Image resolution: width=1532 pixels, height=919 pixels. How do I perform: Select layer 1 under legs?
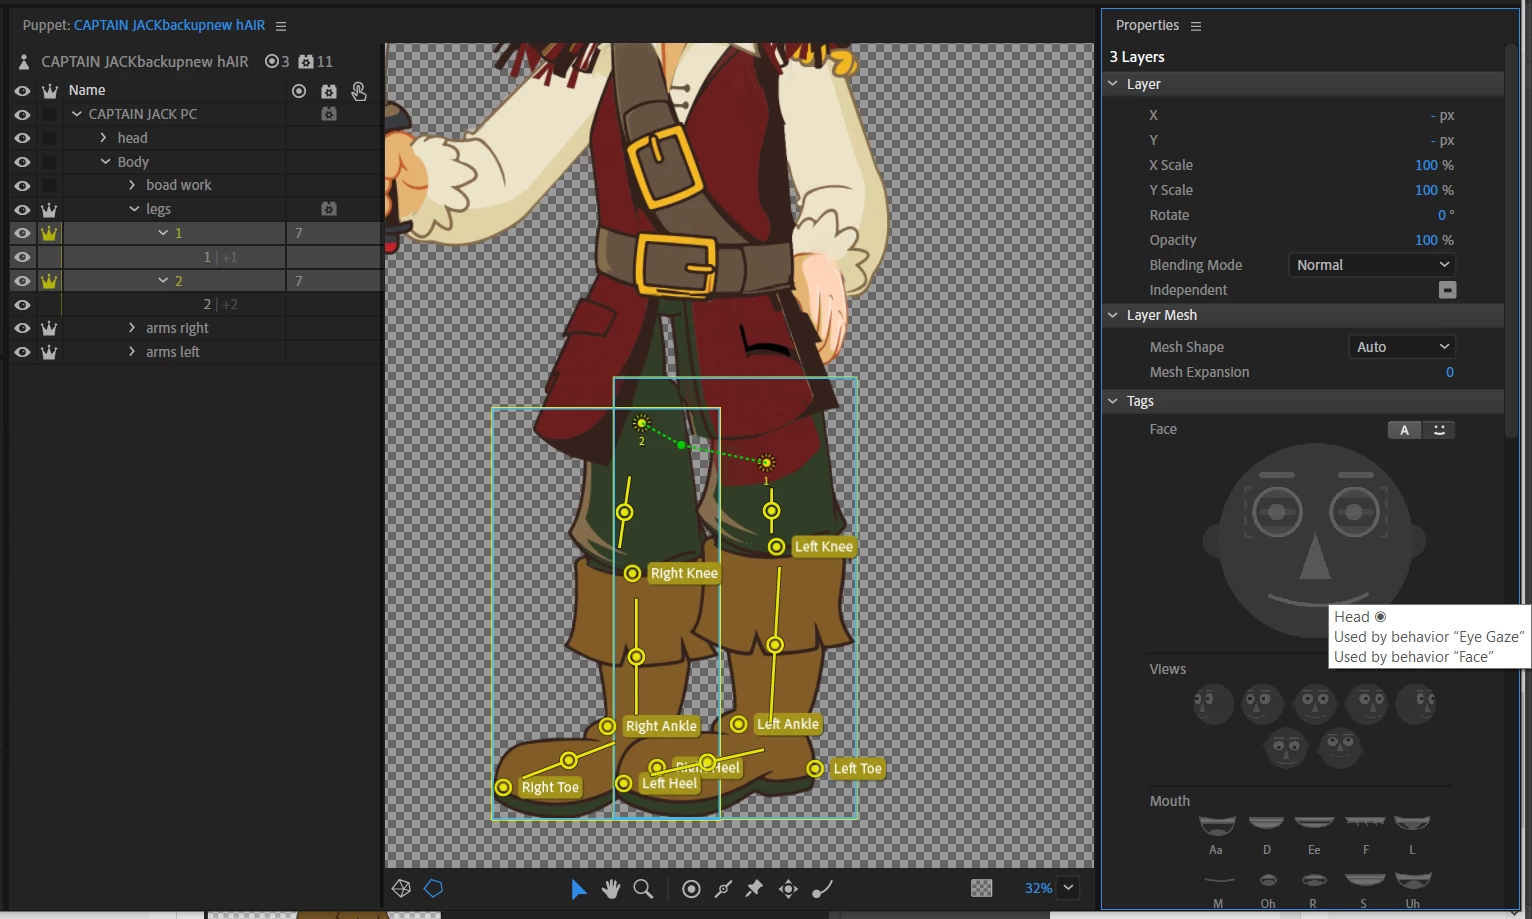click(179, 233)
